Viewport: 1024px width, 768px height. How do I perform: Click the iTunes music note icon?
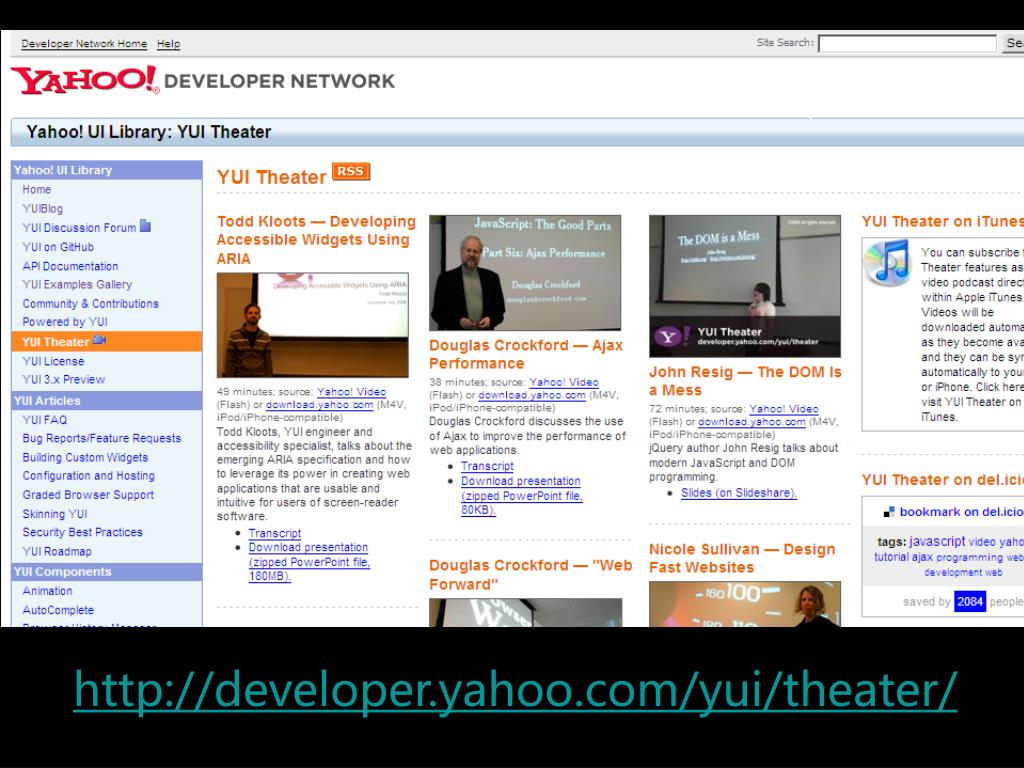click(888, 263)
